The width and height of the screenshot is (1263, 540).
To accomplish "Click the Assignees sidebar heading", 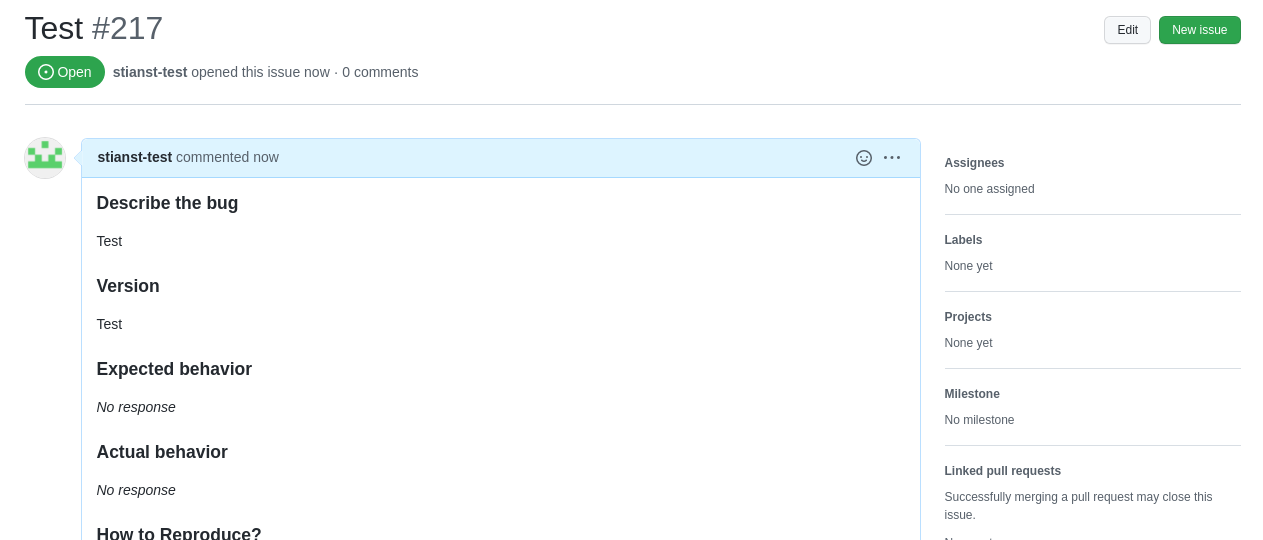I will [x=974, y=163].
